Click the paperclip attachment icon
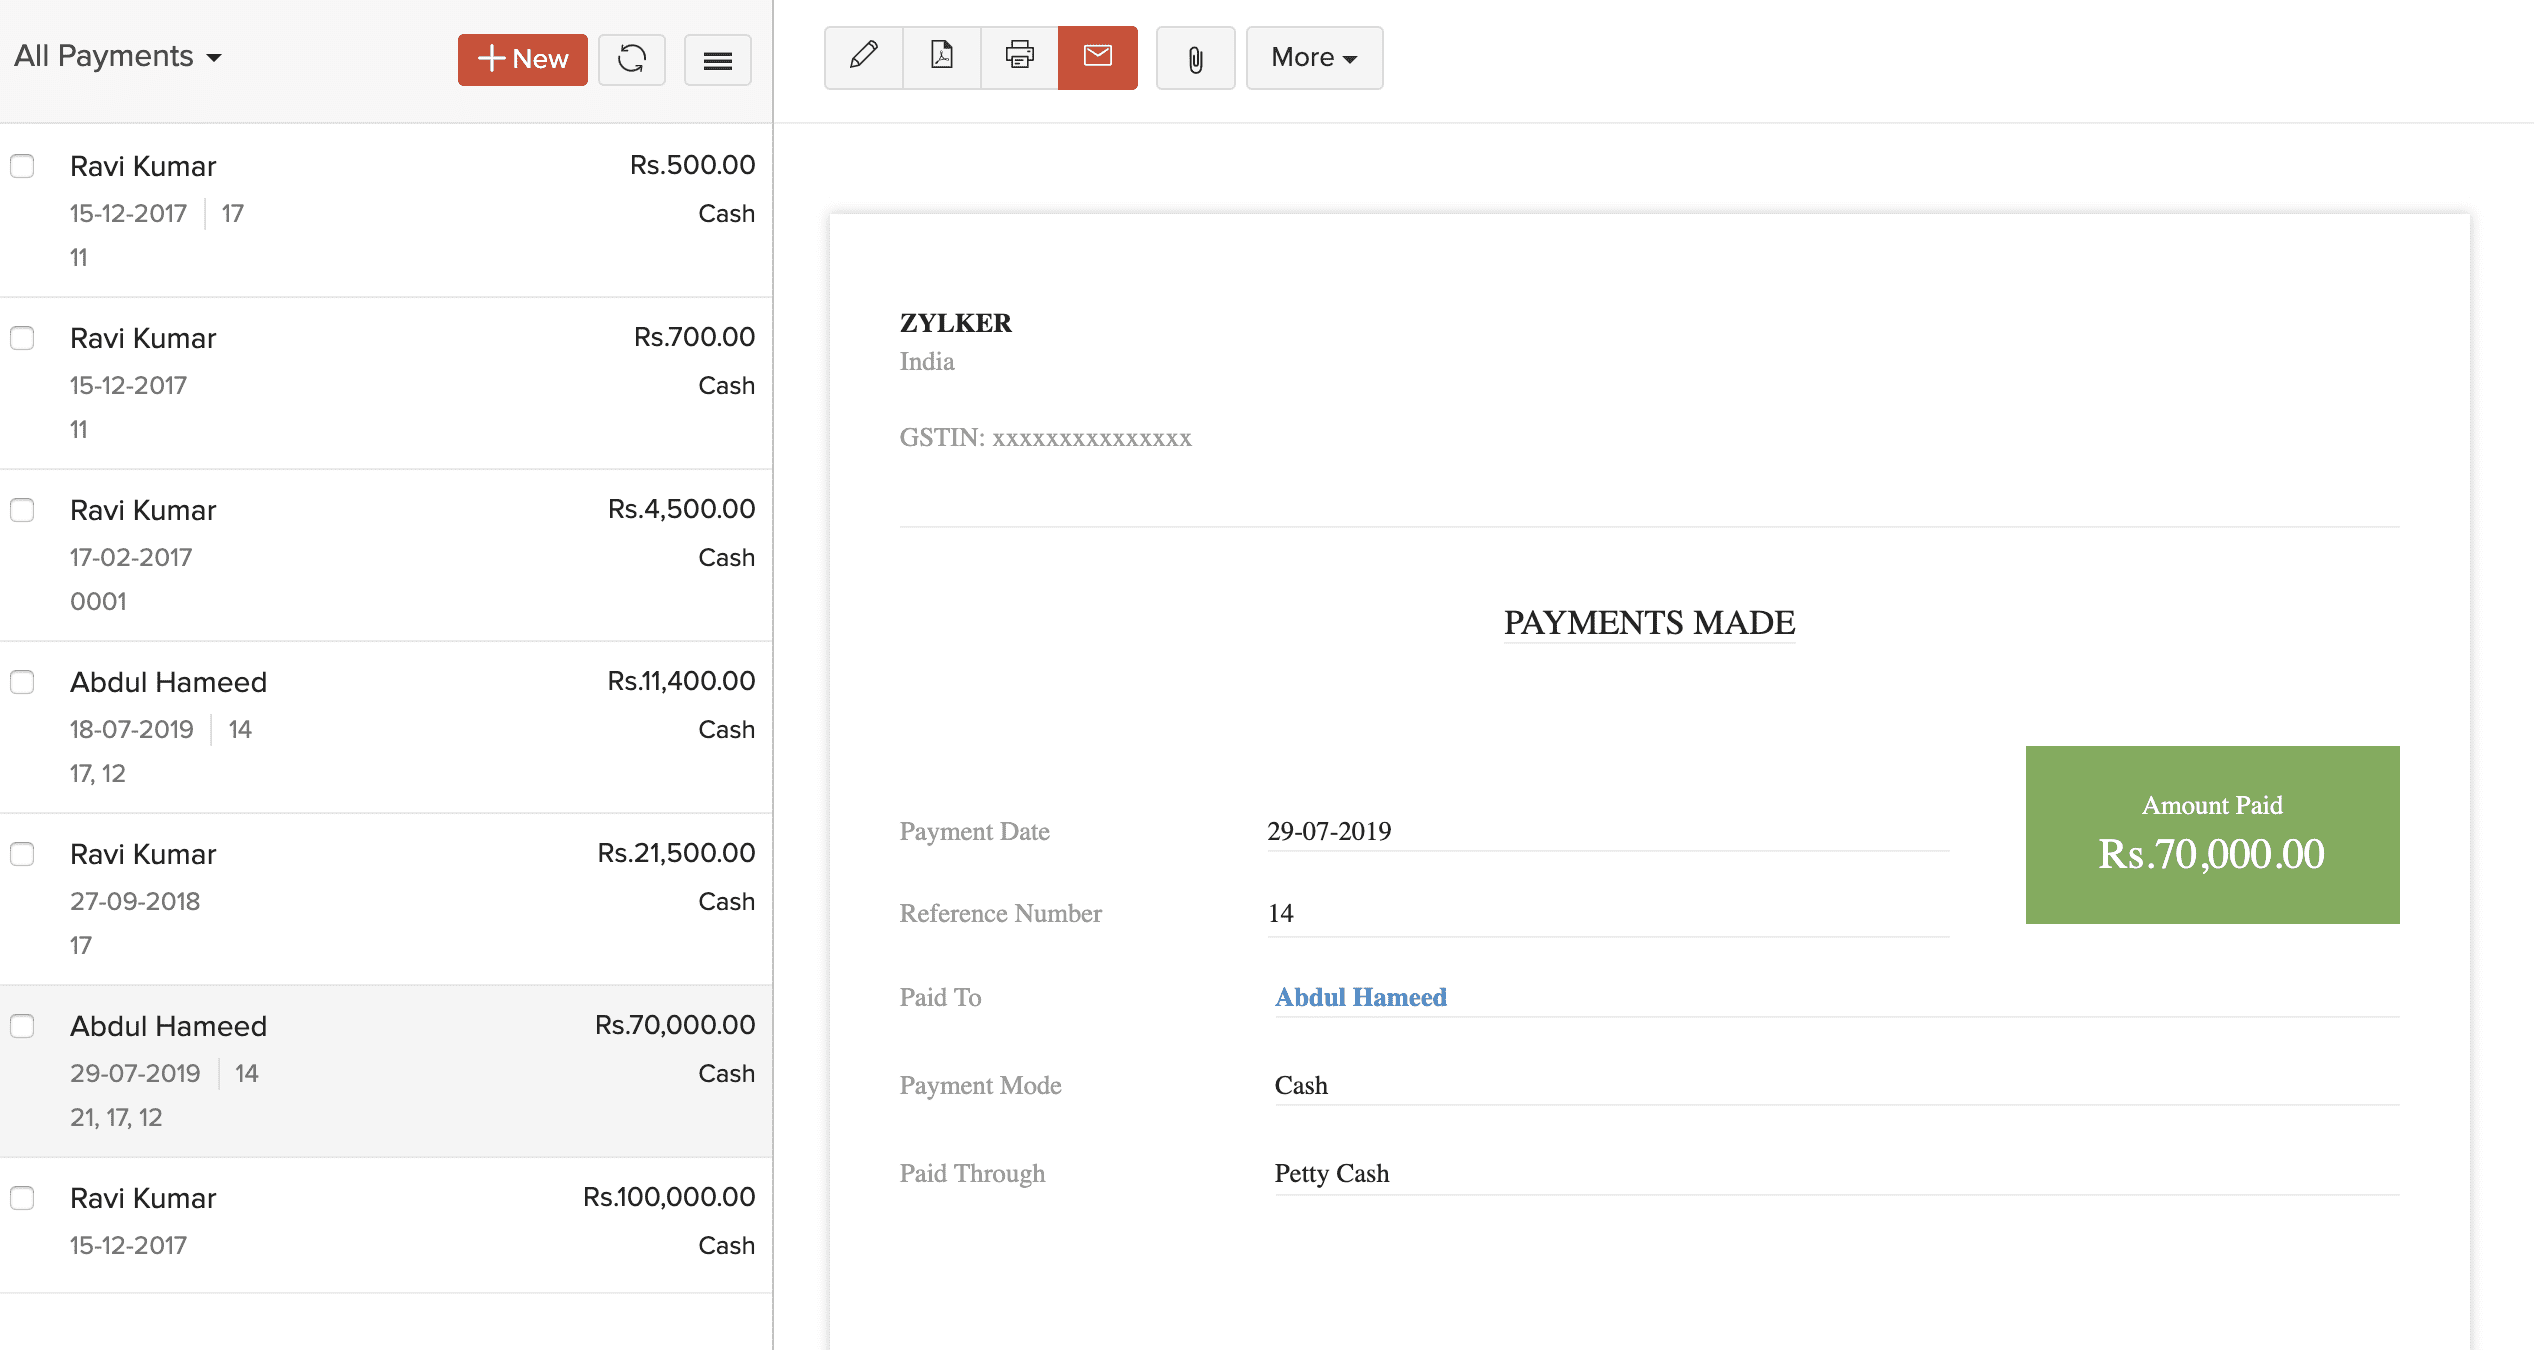The image size is (2534, 1350). coord(1195,59)
